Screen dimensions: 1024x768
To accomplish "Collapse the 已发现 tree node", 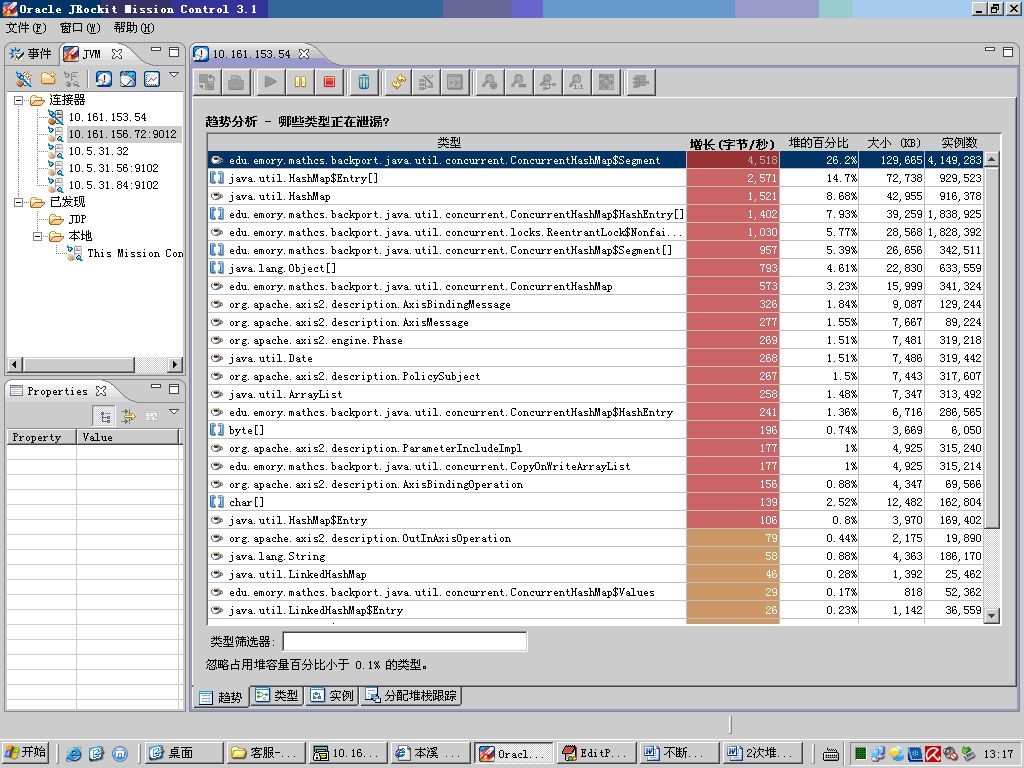I will [20, 202].
